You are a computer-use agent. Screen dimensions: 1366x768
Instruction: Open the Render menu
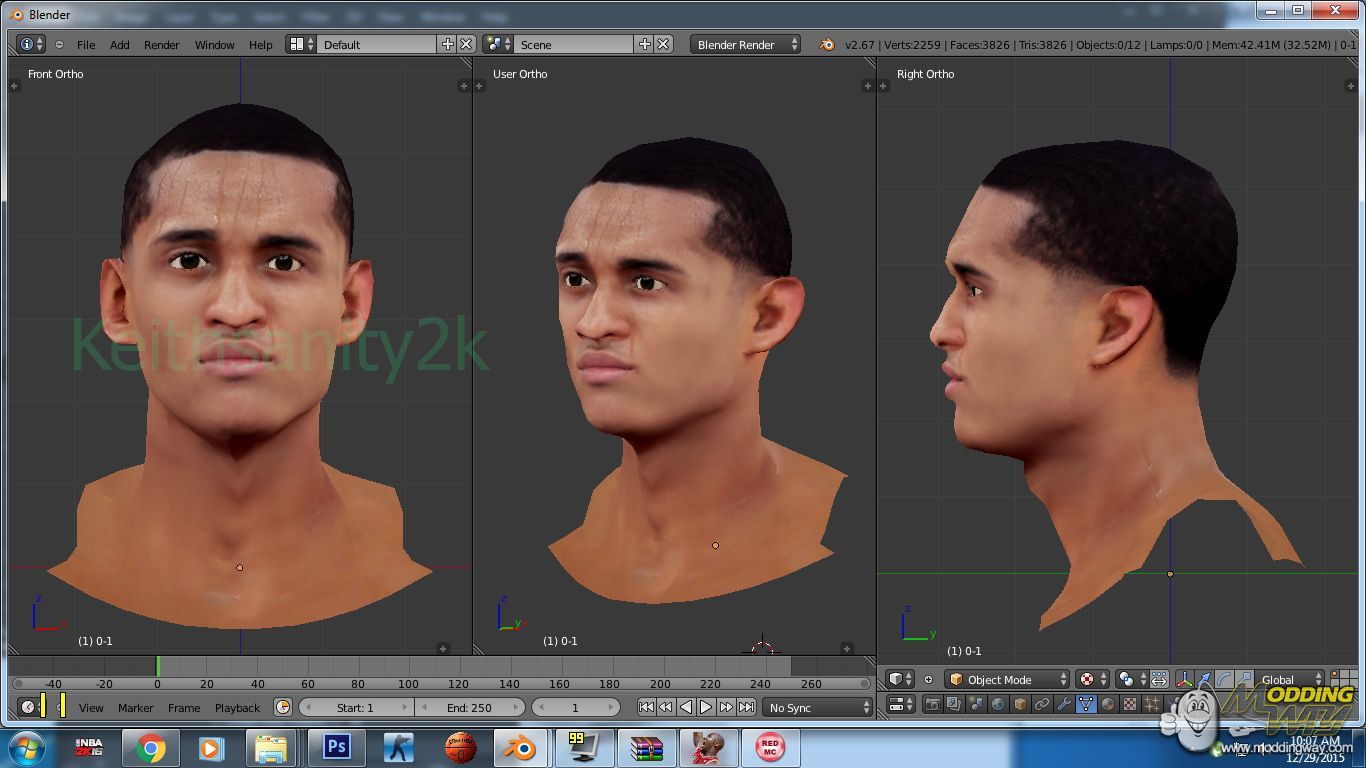tap(161, 45)
